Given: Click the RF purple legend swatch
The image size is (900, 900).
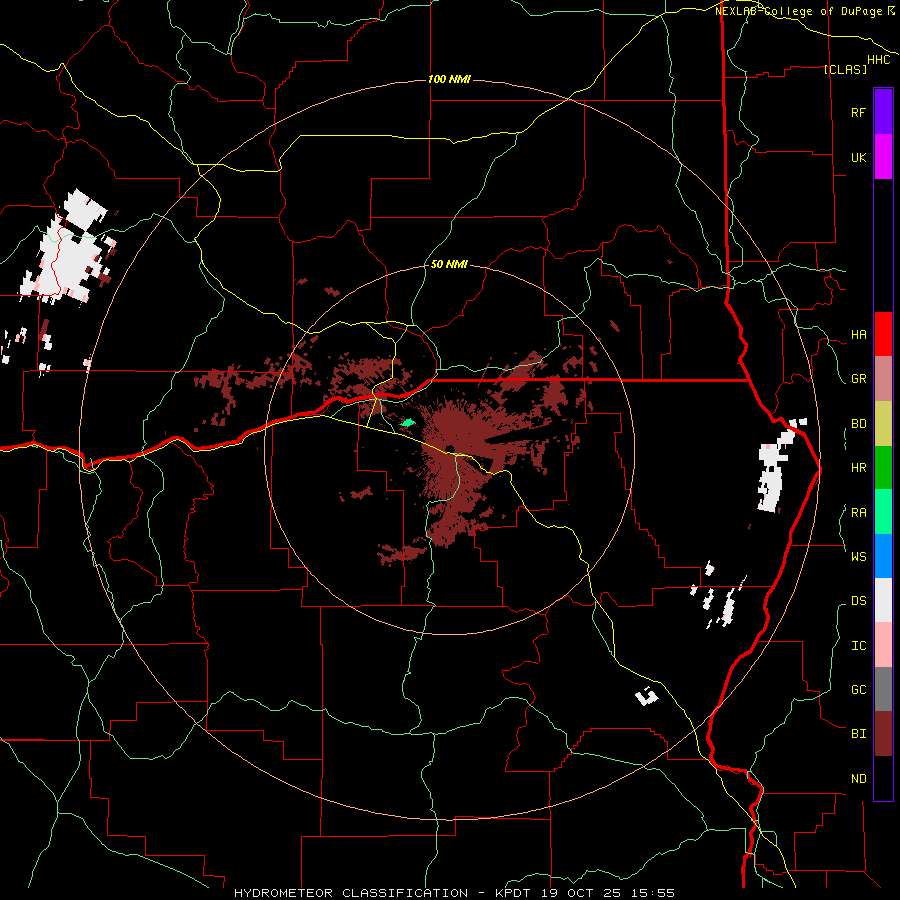Looking at the screenshot, I should point(883,112).
